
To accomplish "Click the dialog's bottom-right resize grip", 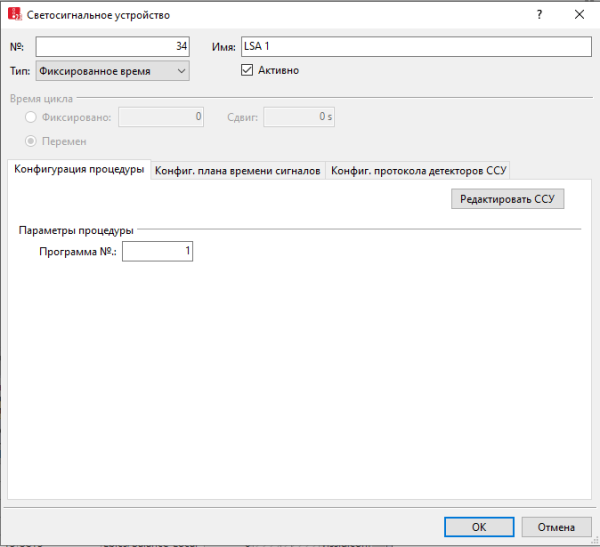I will tap(594, 542).
